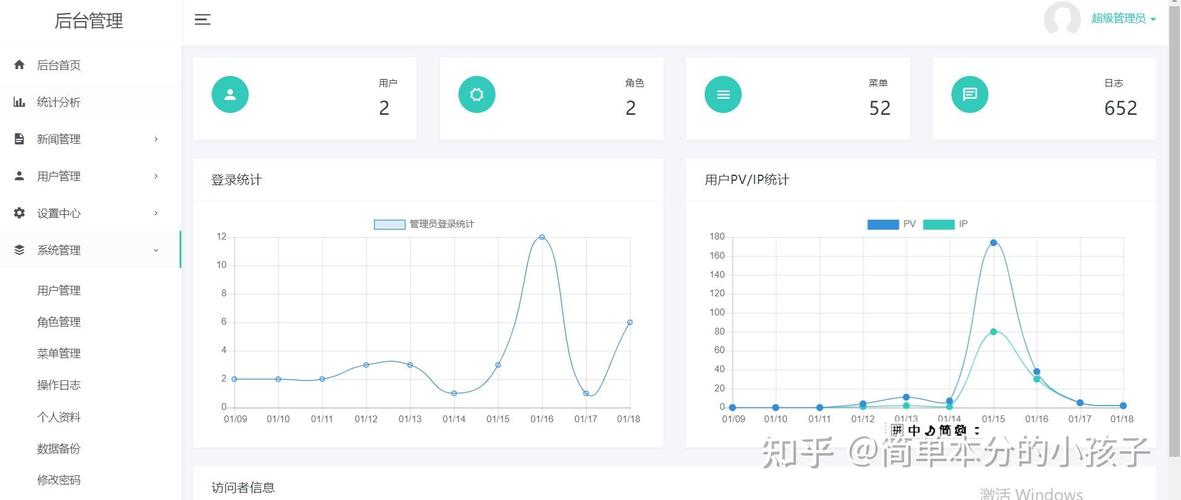Screen dimensions: 1181x500
Task: Click the teal gear icon on 角色 card
Action: click(x=477, y=95)
